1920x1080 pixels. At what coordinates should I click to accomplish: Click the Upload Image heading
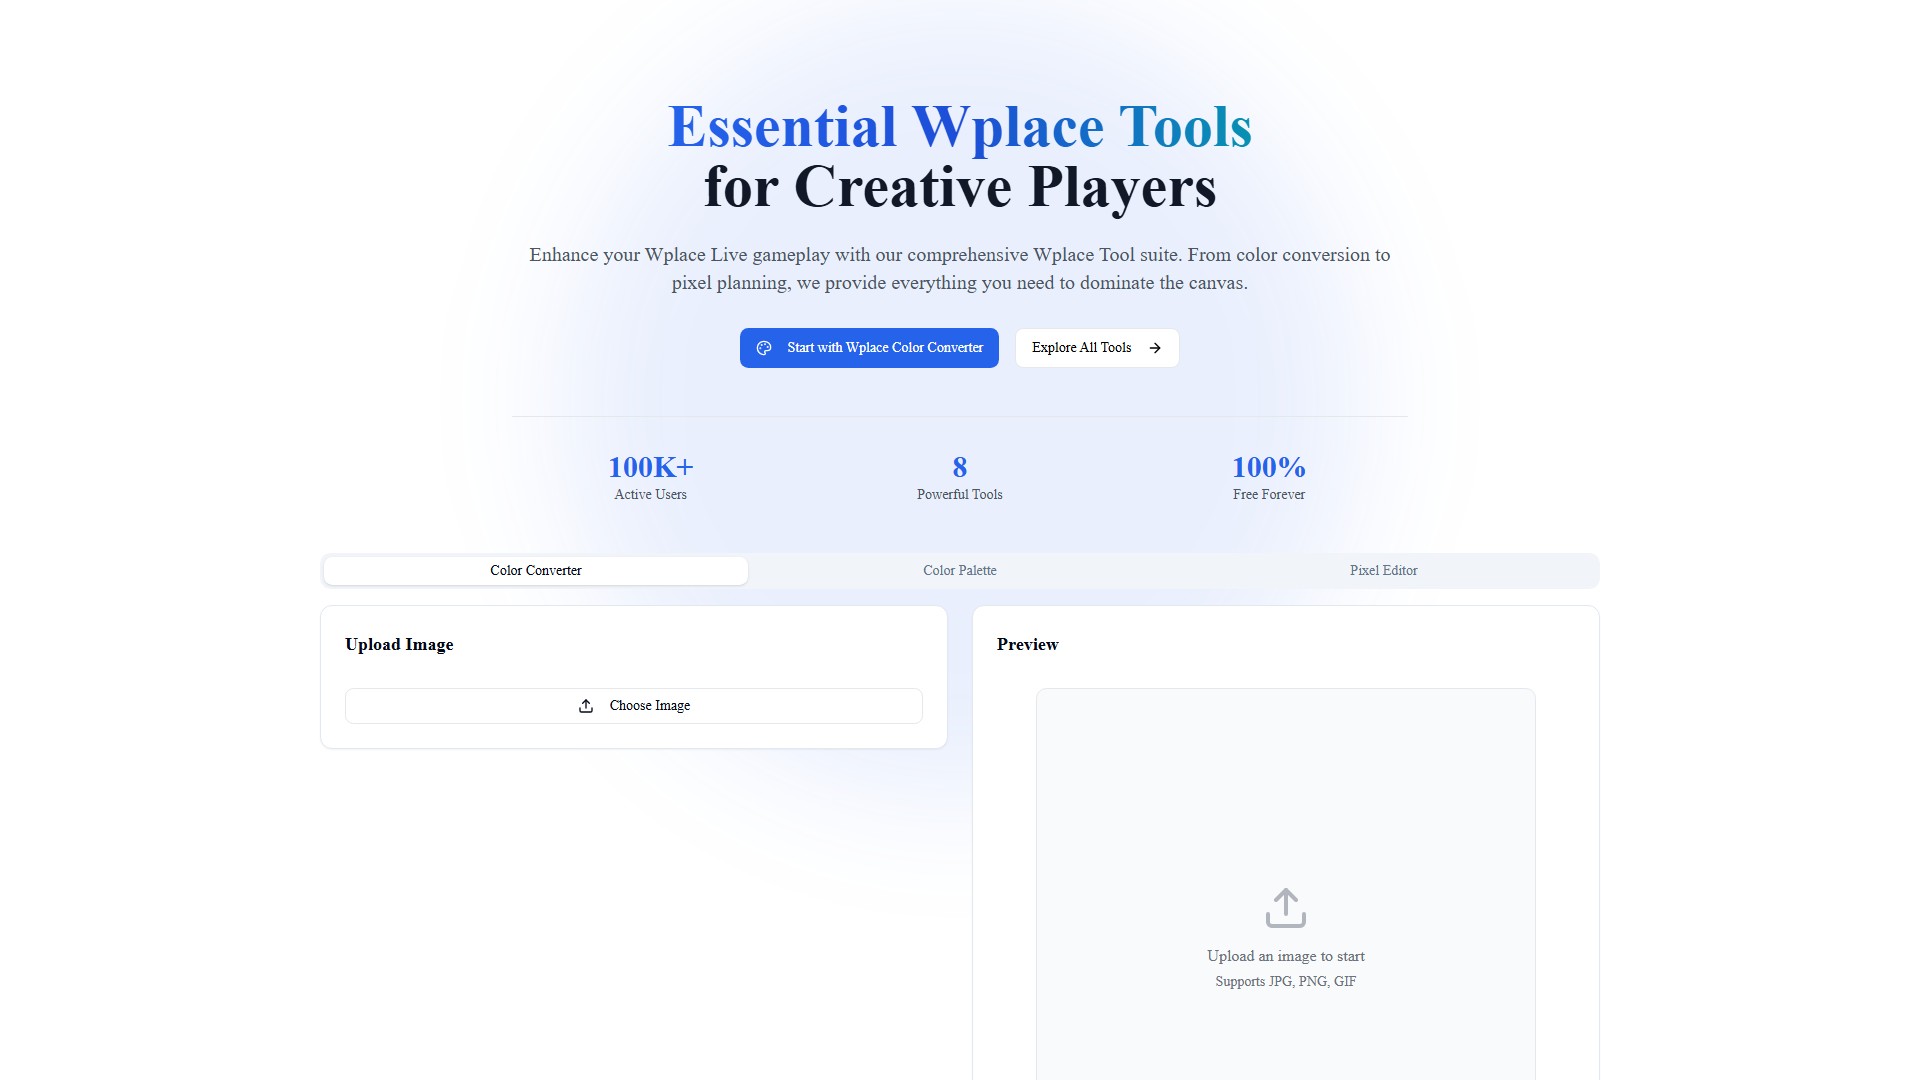tap(399, 645)
